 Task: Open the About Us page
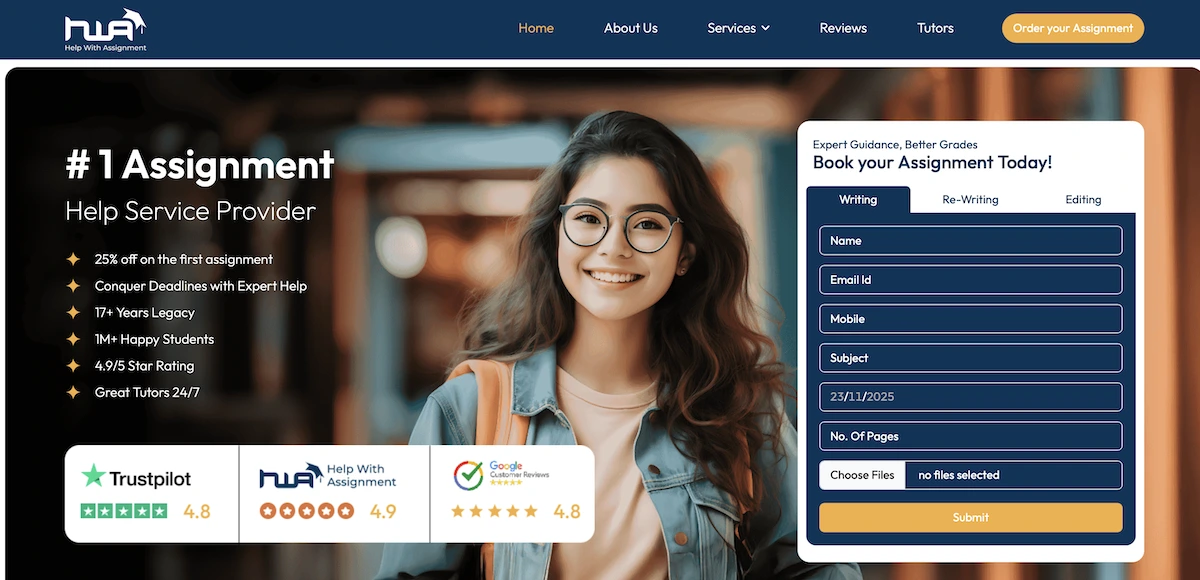(631, 28)
